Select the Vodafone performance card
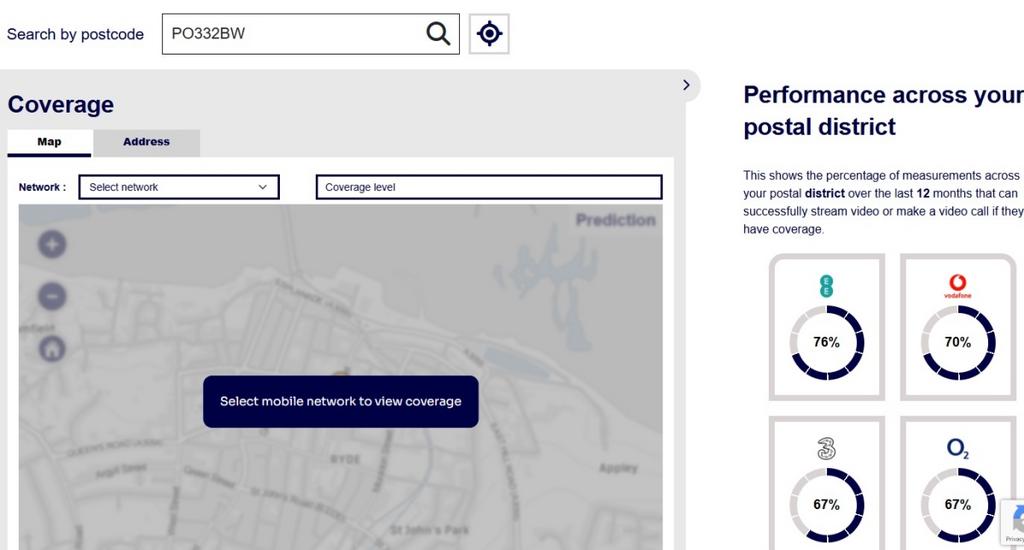This screenshot has width=1024, height=550. [x=957, y=326]
